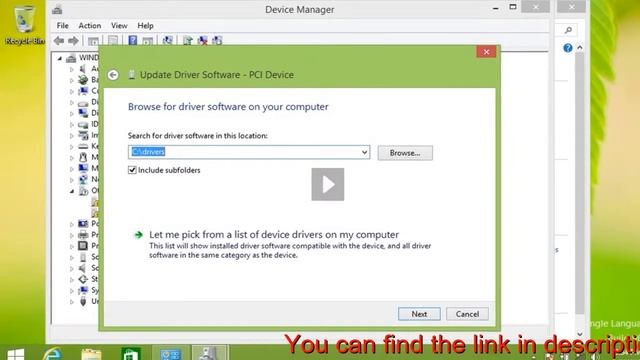Select the IDE controllers icon next to 'ID'

click(83, 124)
